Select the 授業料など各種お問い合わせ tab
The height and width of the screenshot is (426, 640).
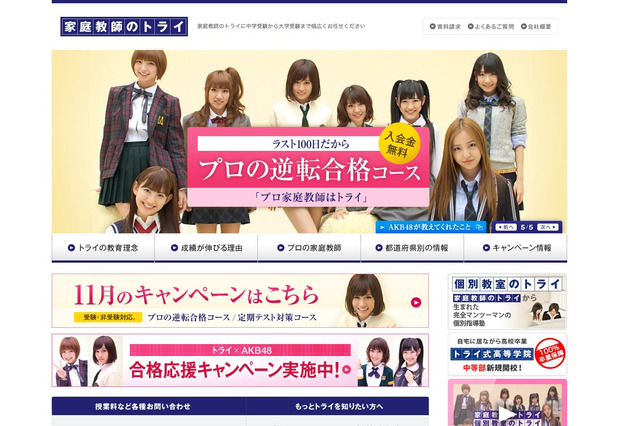pos(149,406)
